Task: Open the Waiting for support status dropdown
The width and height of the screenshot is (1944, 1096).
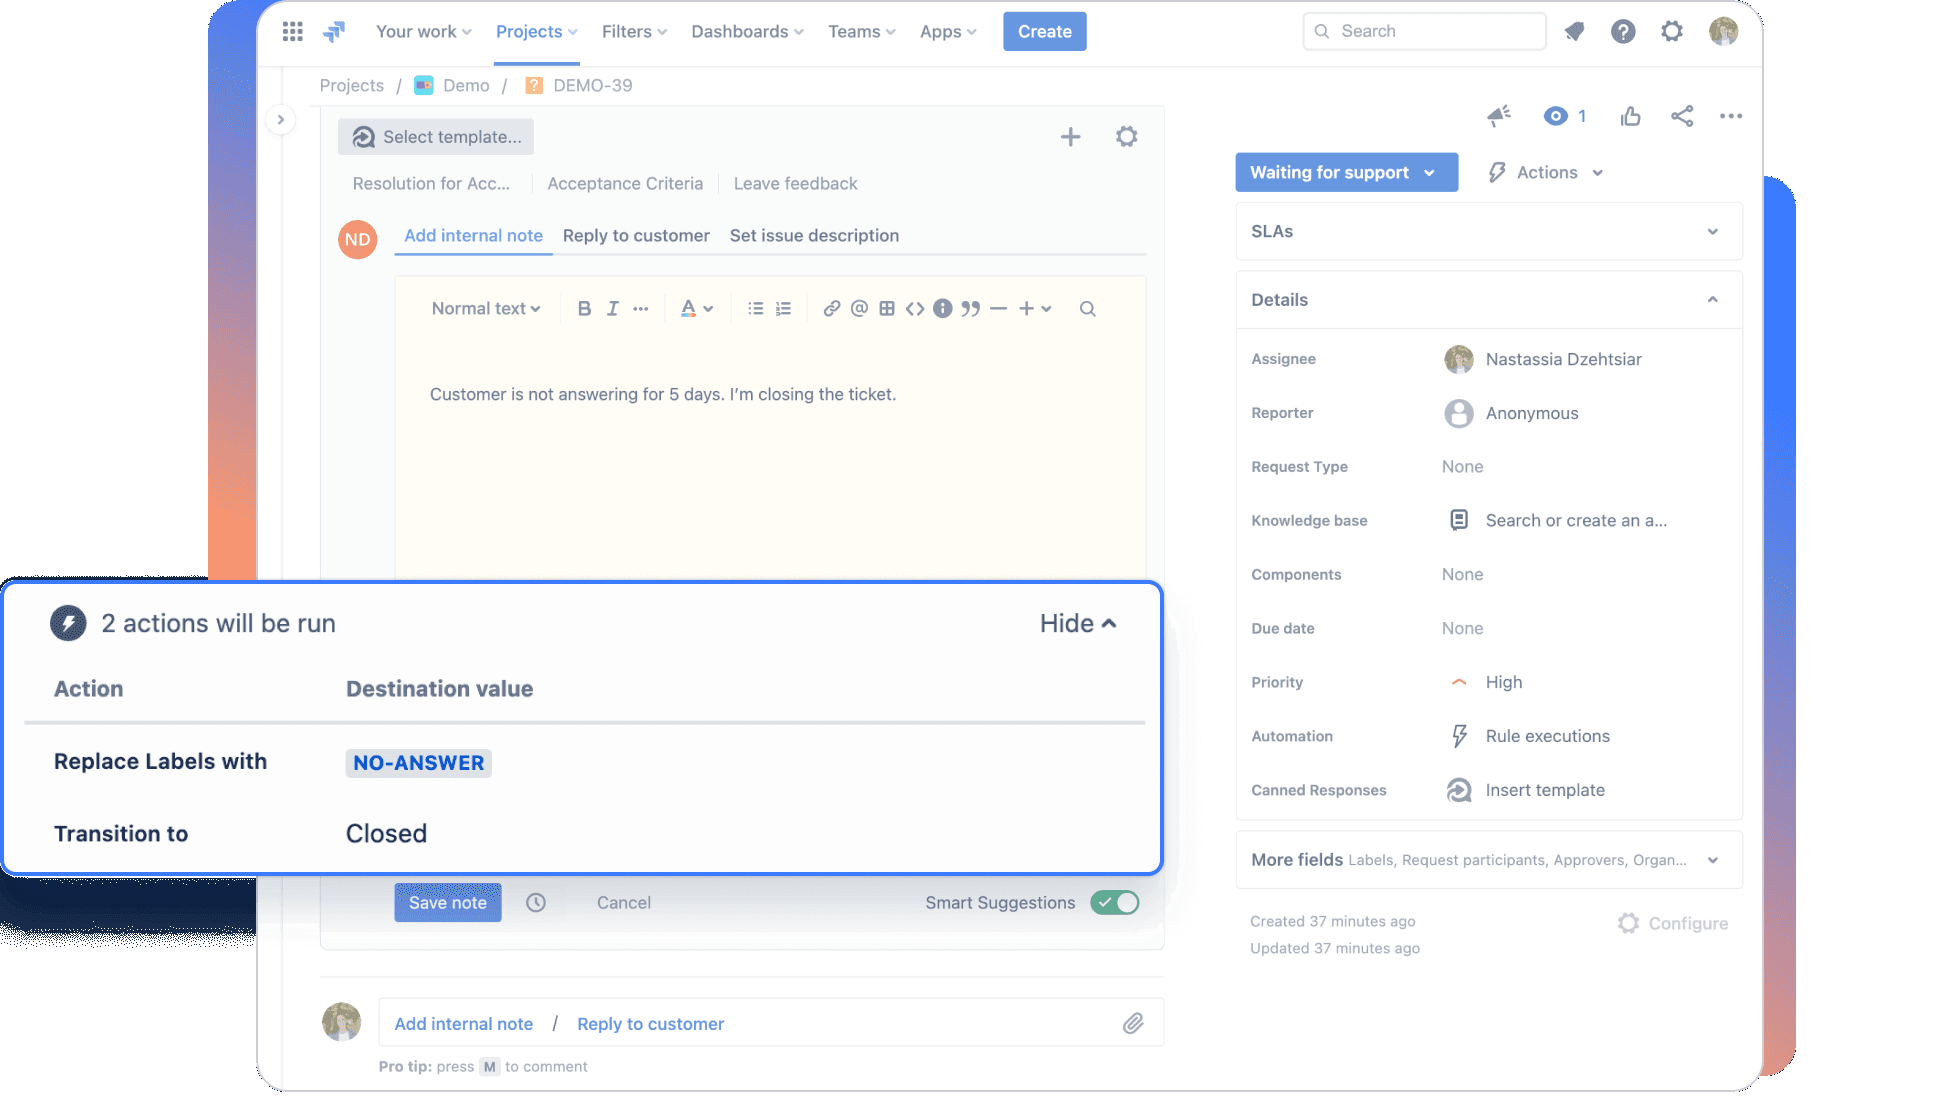Action: 1346,172
